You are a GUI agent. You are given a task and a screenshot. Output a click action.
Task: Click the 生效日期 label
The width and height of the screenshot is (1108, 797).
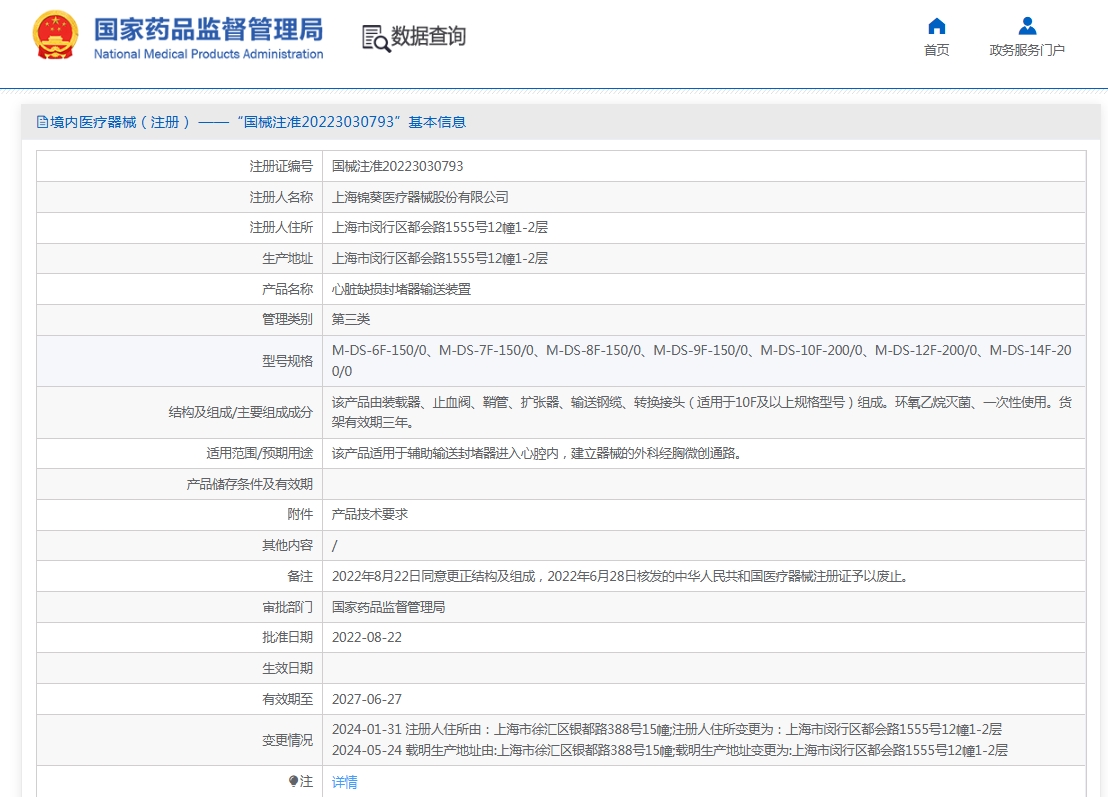[x=288, y=668]
